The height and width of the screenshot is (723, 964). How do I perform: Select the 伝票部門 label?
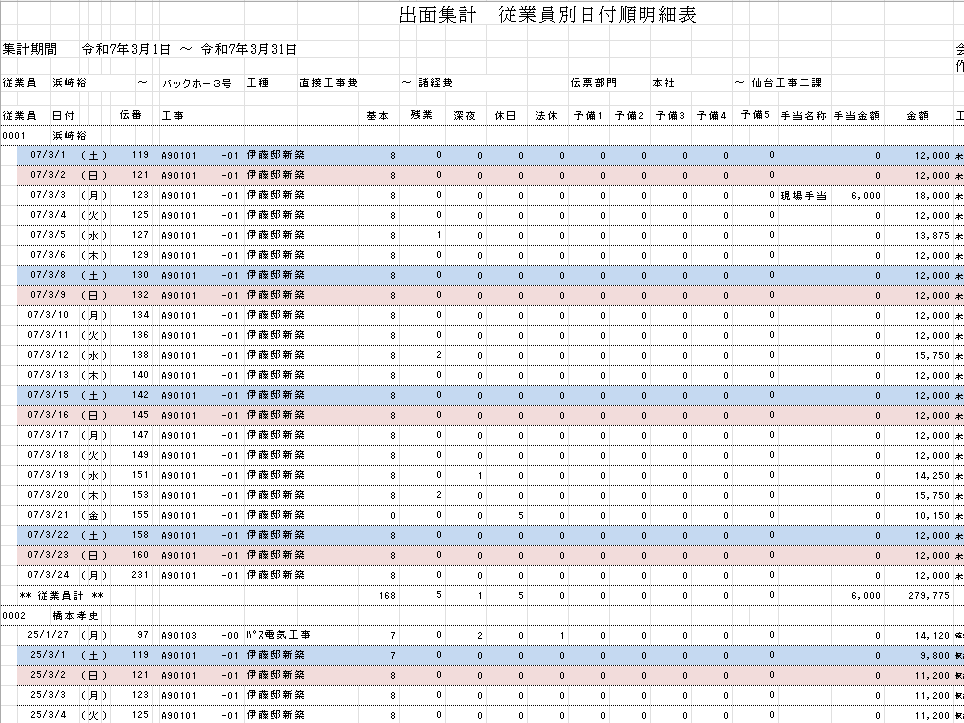[593, 83]
